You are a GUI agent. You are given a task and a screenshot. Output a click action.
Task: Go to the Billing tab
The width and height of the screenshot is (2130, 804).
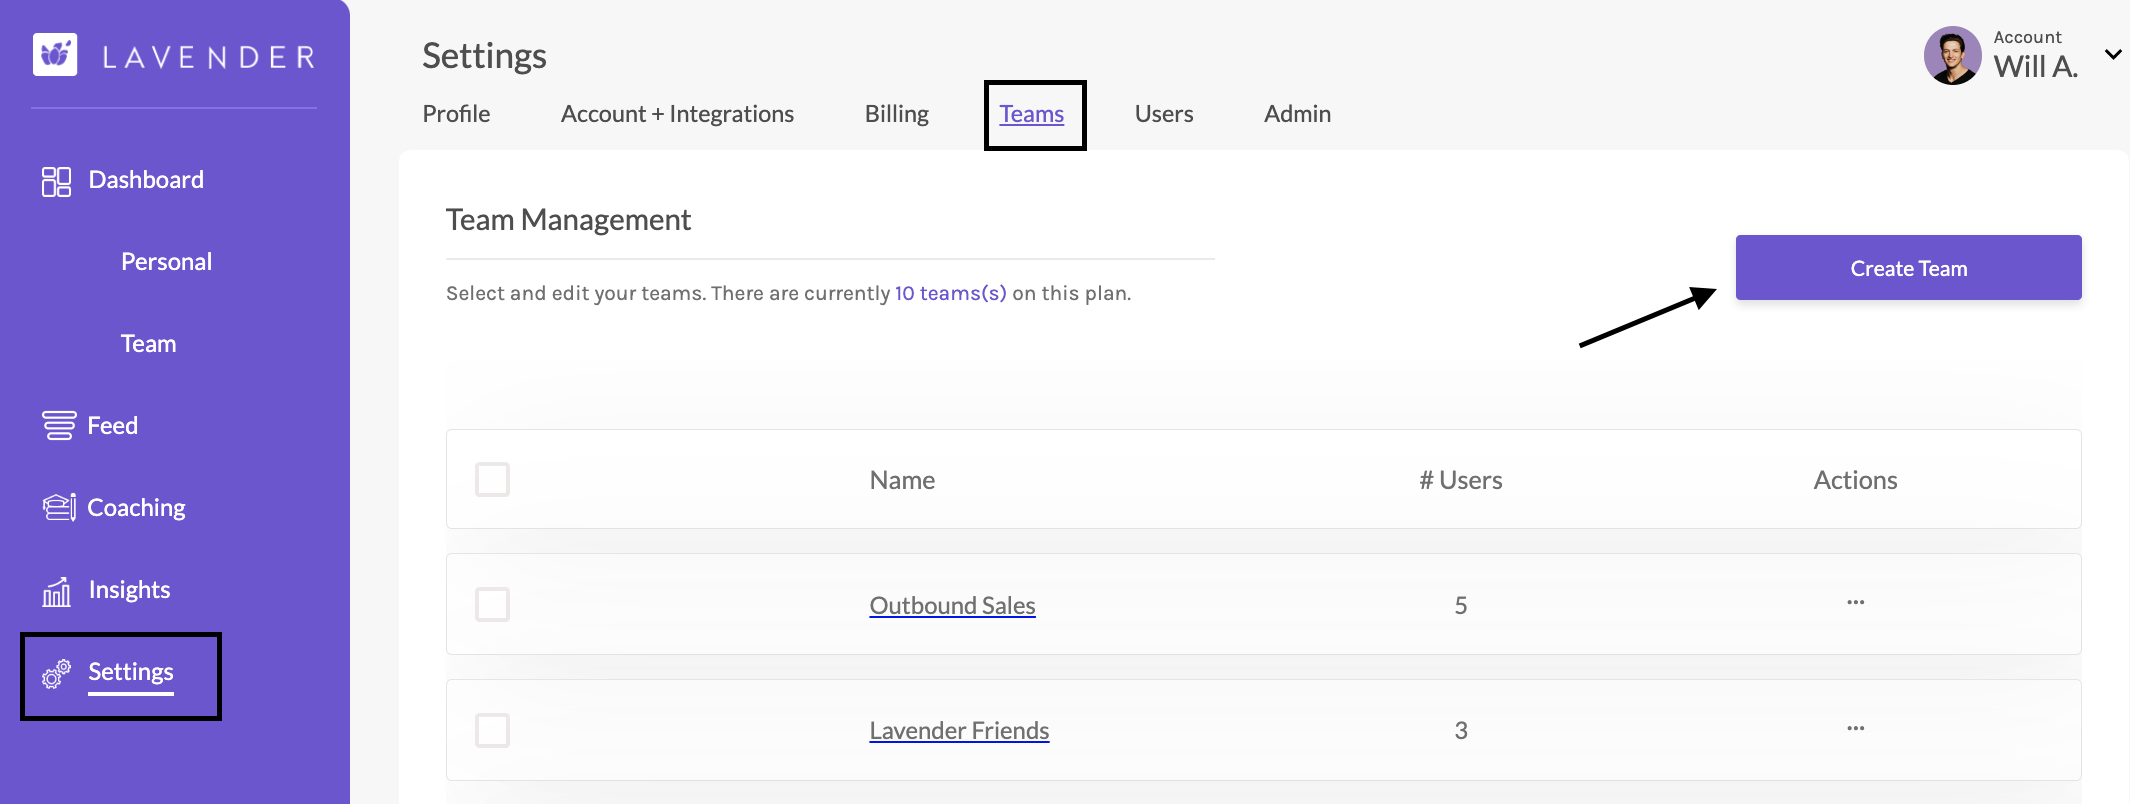tap(897, 114)
